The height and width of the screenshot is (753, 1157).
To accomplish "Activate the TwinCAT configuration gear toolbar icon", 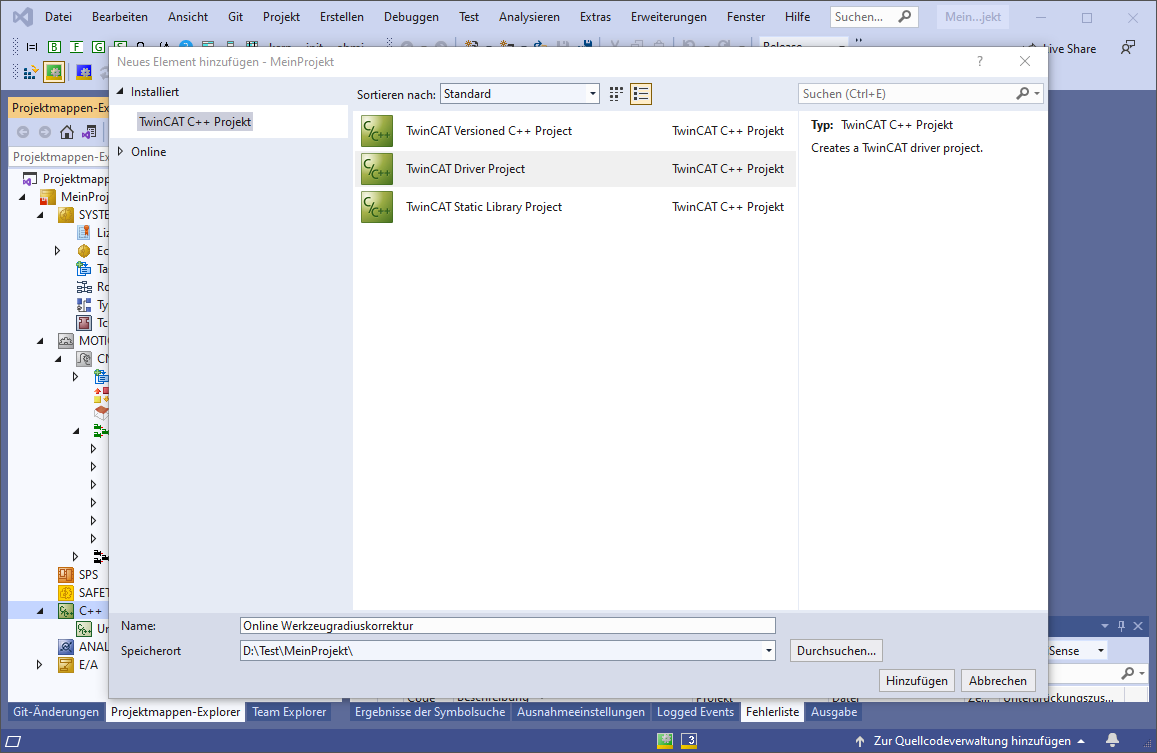I will point(54,72).
